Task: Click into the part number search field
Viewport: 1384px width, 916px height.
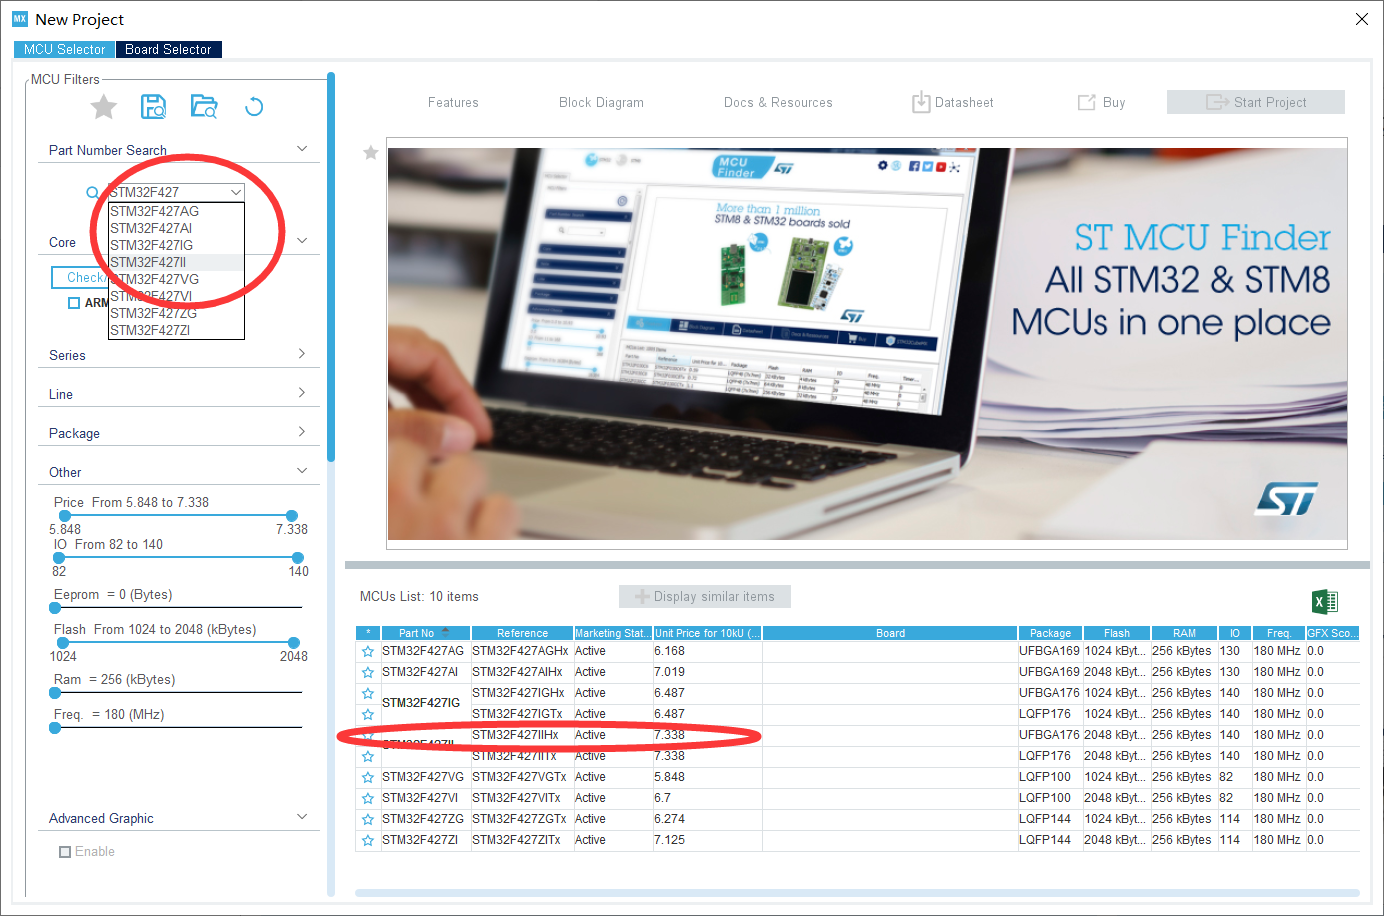Action: point(168,192)
